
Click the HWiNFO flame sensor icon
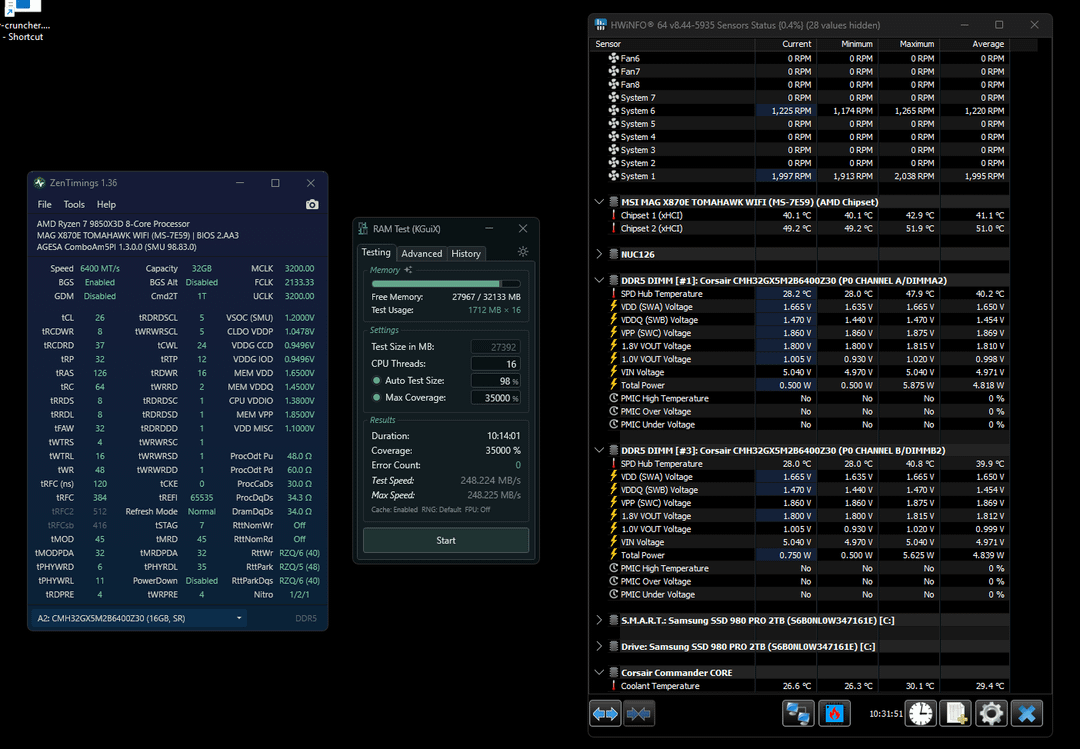pos(834,714)
